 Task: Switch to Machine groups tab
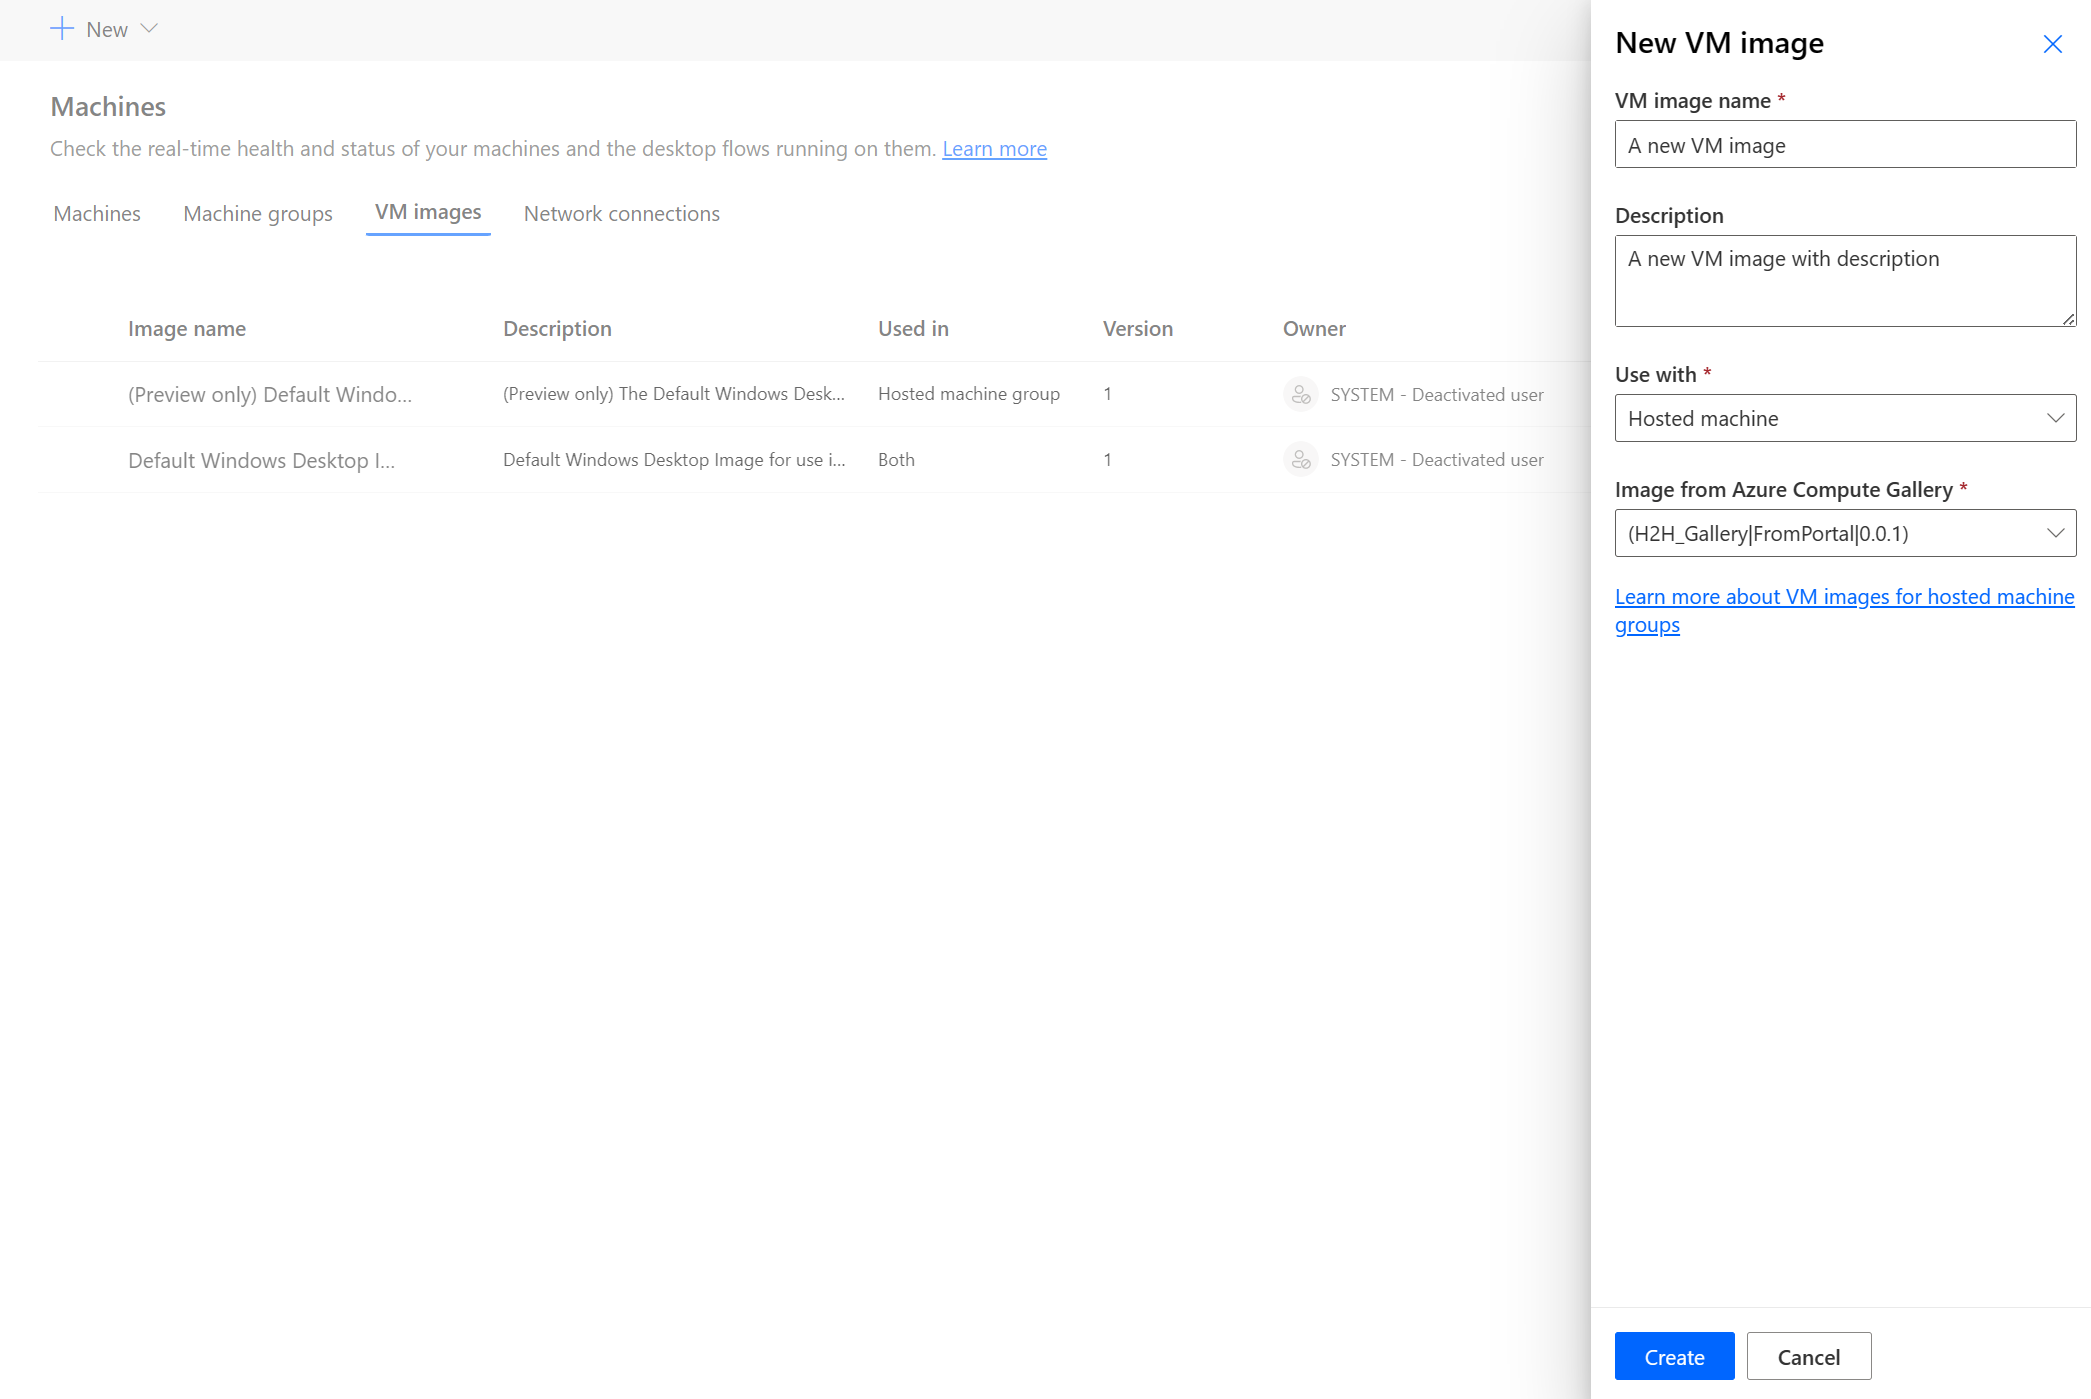[x=258, y=212]
